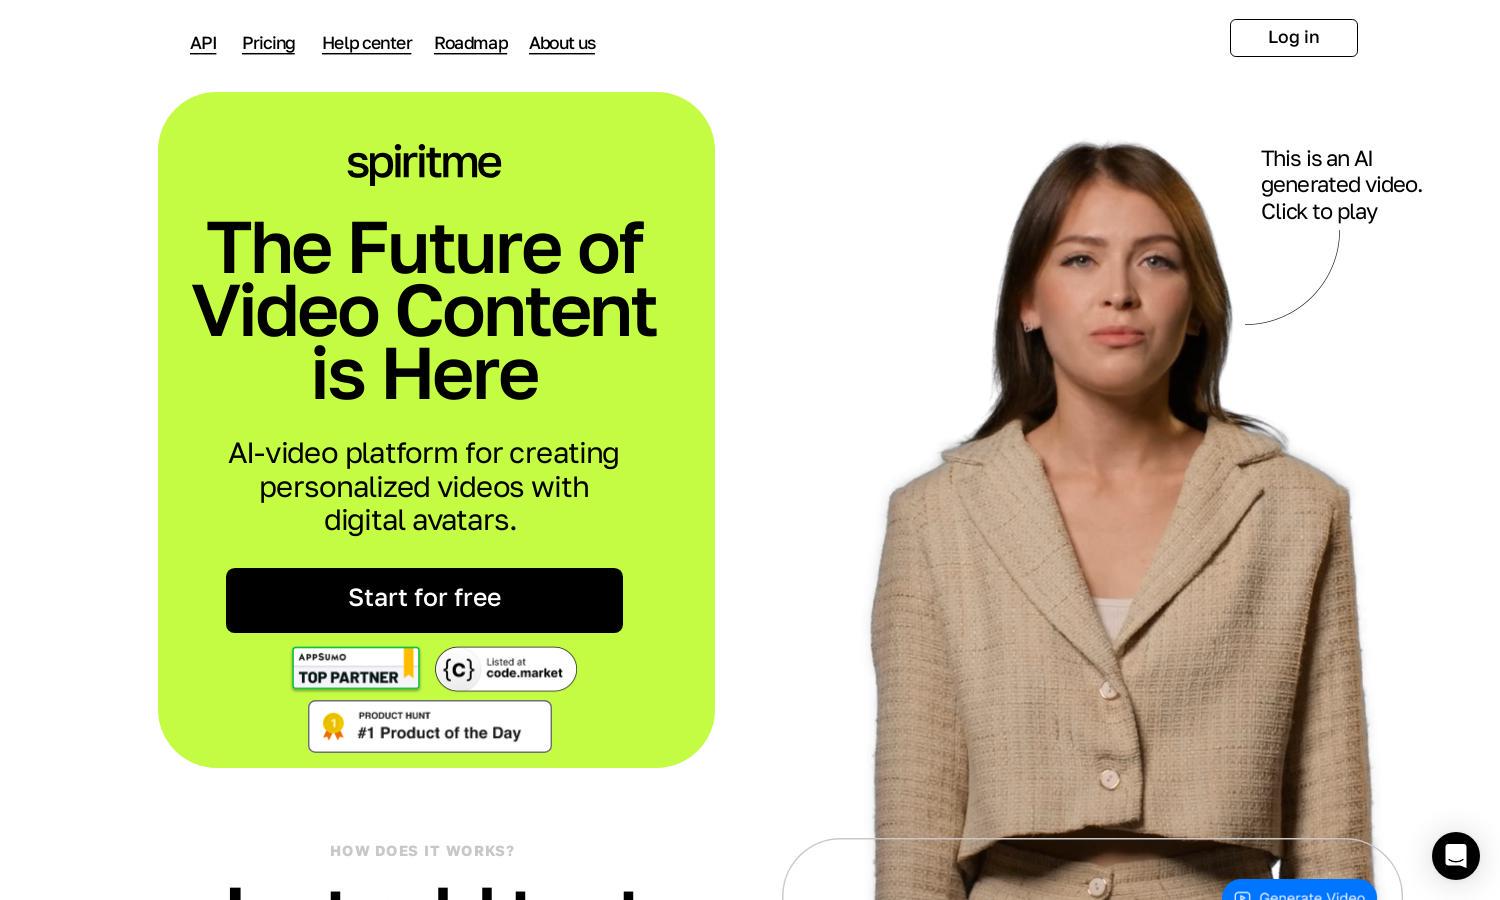Open the code.market listing badge

506,669
